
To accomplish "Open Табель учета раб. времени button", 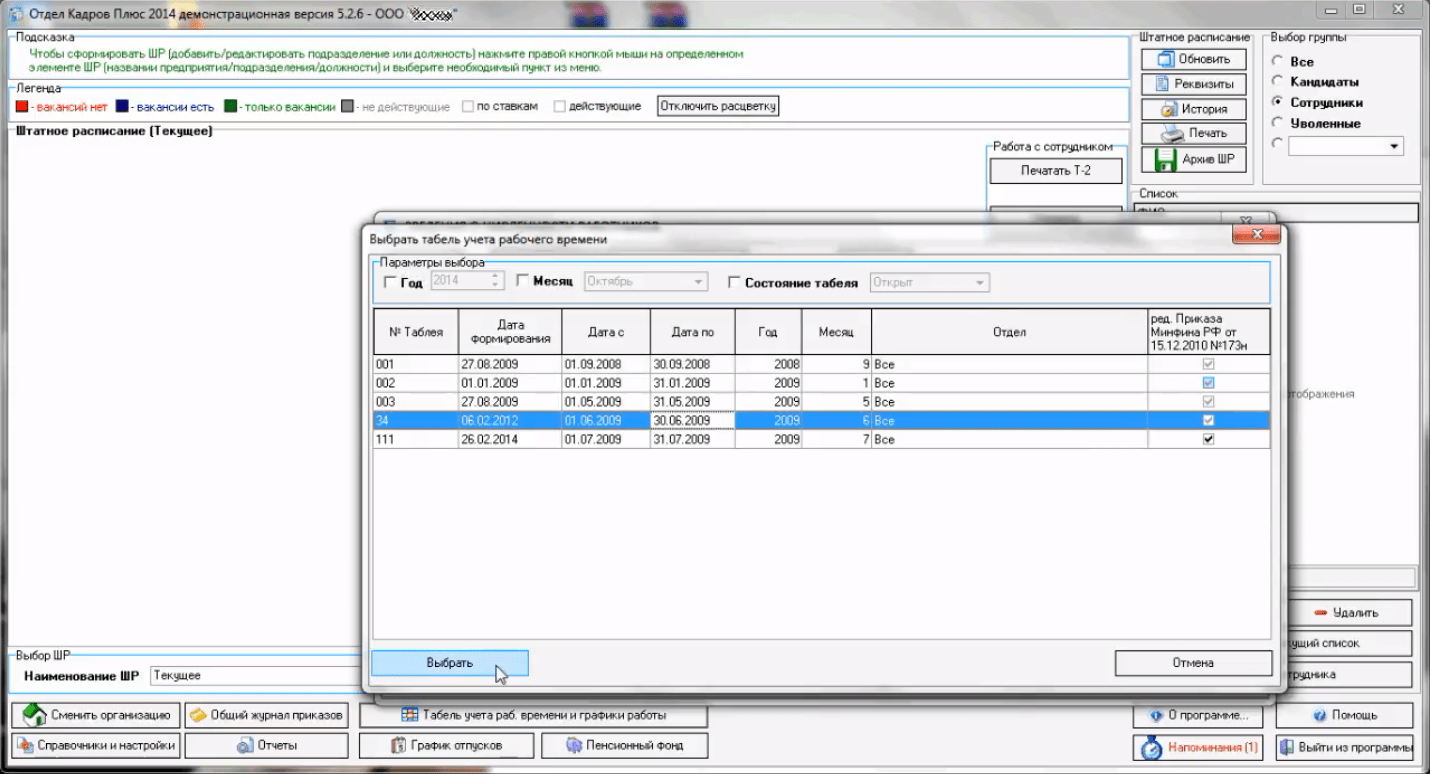I will [533, 715].
